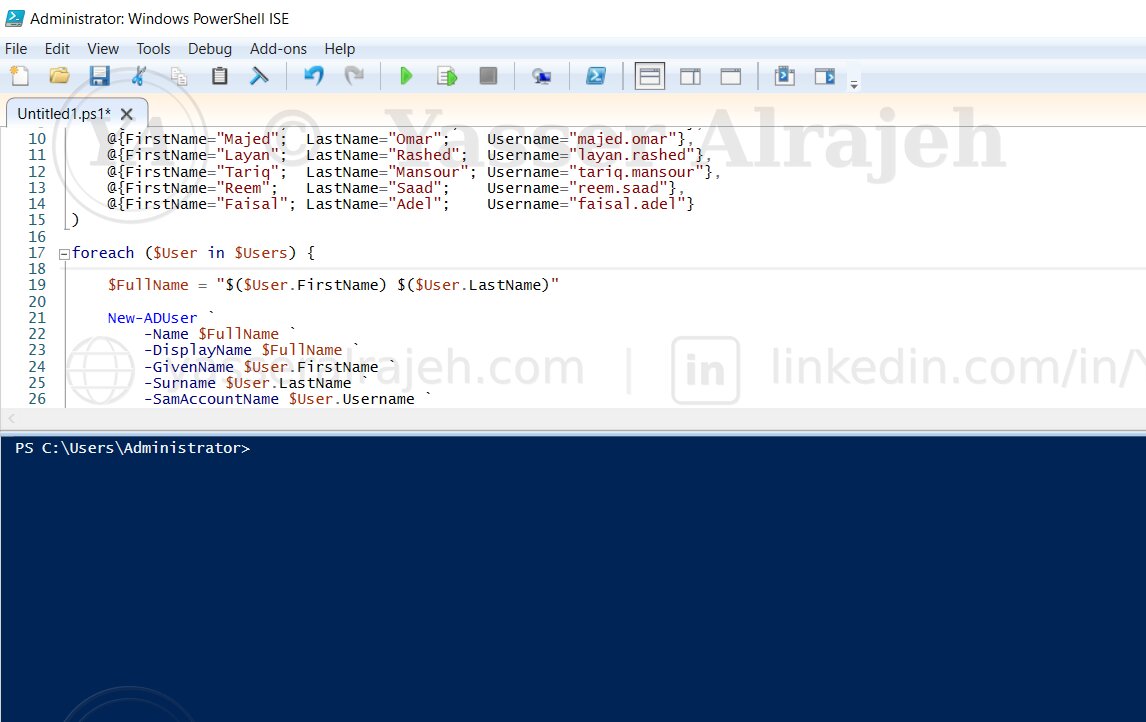This screenshot has width=1146, height=722.
Task: Undo the last edit
Action: tap(314, 76)
